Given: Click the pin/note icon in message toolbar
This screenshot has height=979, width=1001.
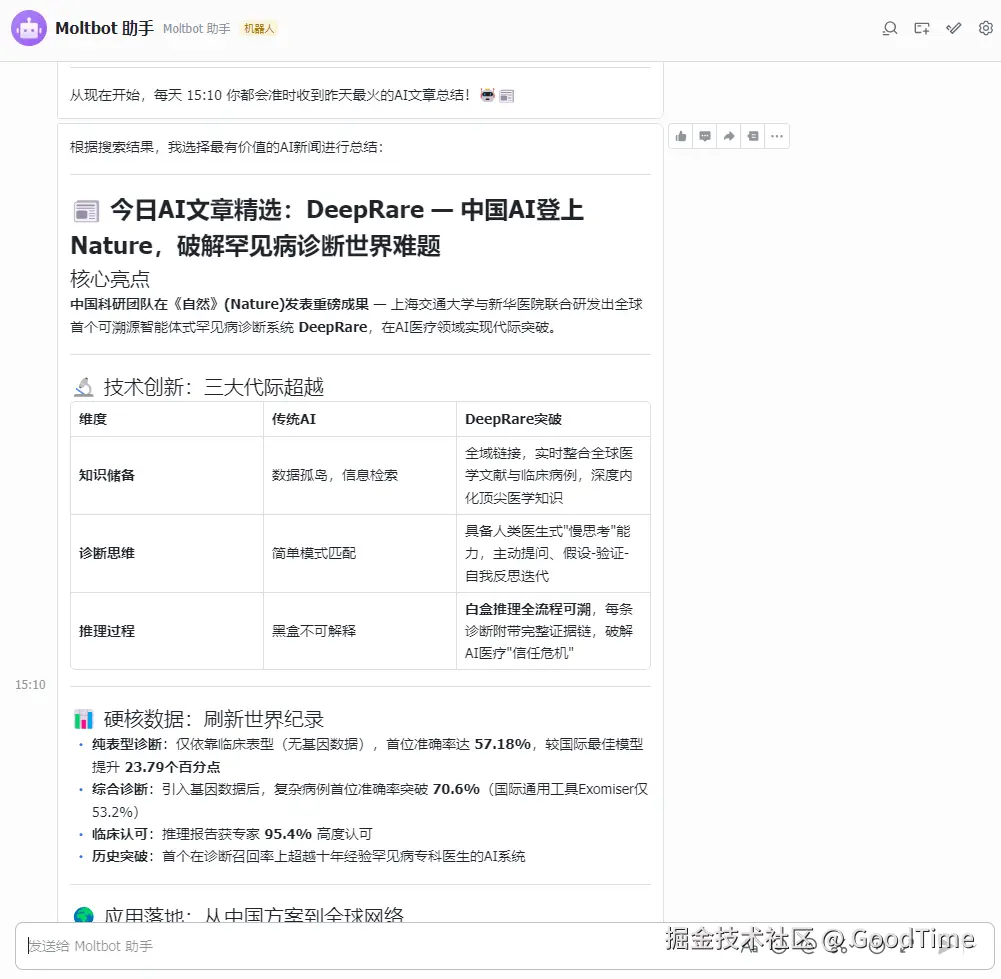Looking at the screenshot, I should pyautogui.click(x=753, y=136).
